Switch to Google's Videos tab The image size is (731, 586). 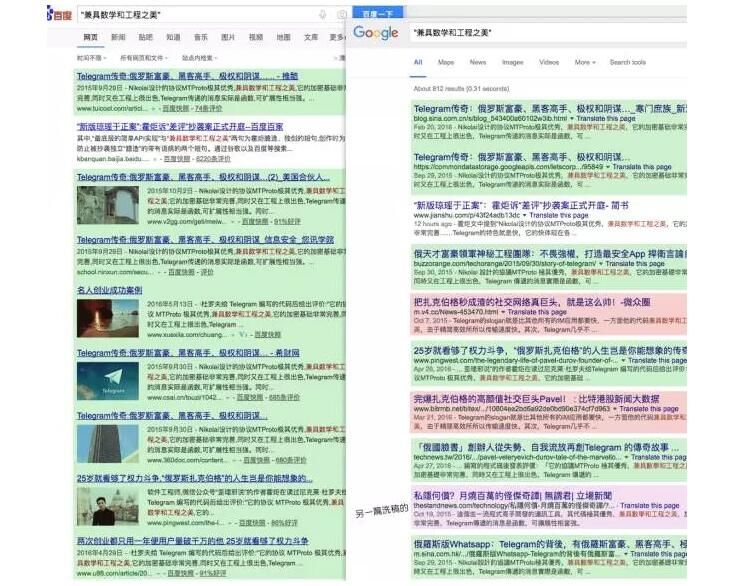coord(549,62)
